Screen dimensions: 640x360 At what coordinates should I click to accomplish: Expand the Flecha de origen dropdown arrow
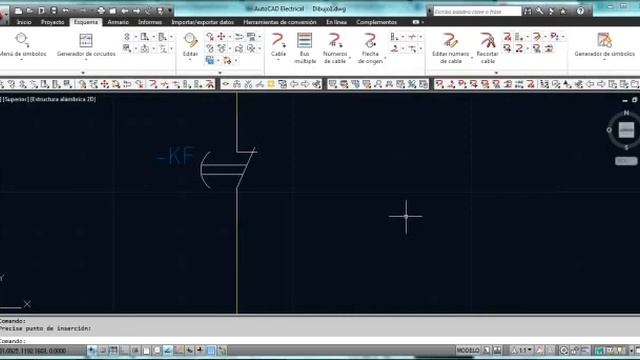point(385,58)
